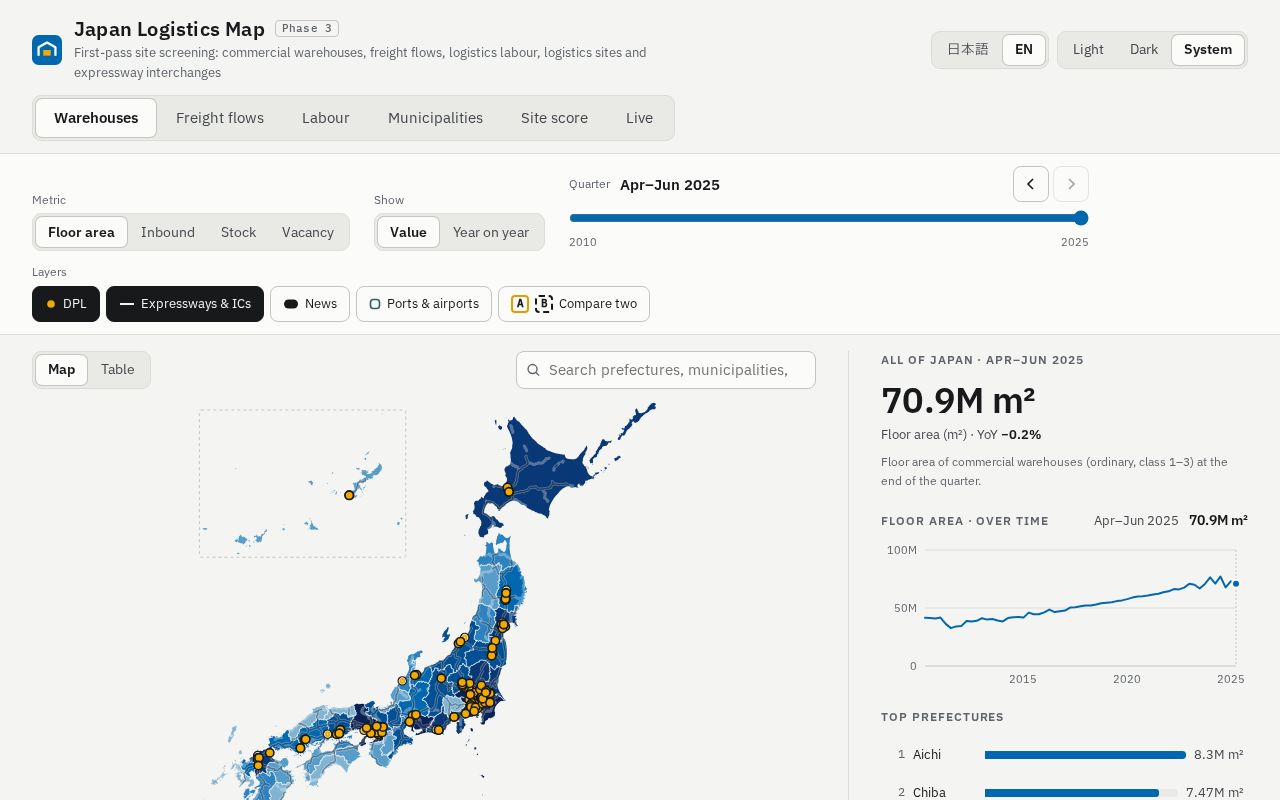Select Floor area metric
This screenshot has width=1280, height=800.
[x=81, y=232]
